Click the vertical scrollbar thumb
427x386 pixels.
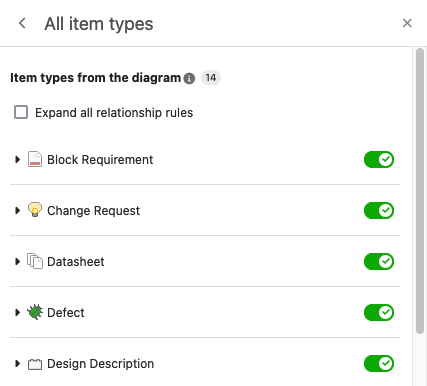[420, 191]
